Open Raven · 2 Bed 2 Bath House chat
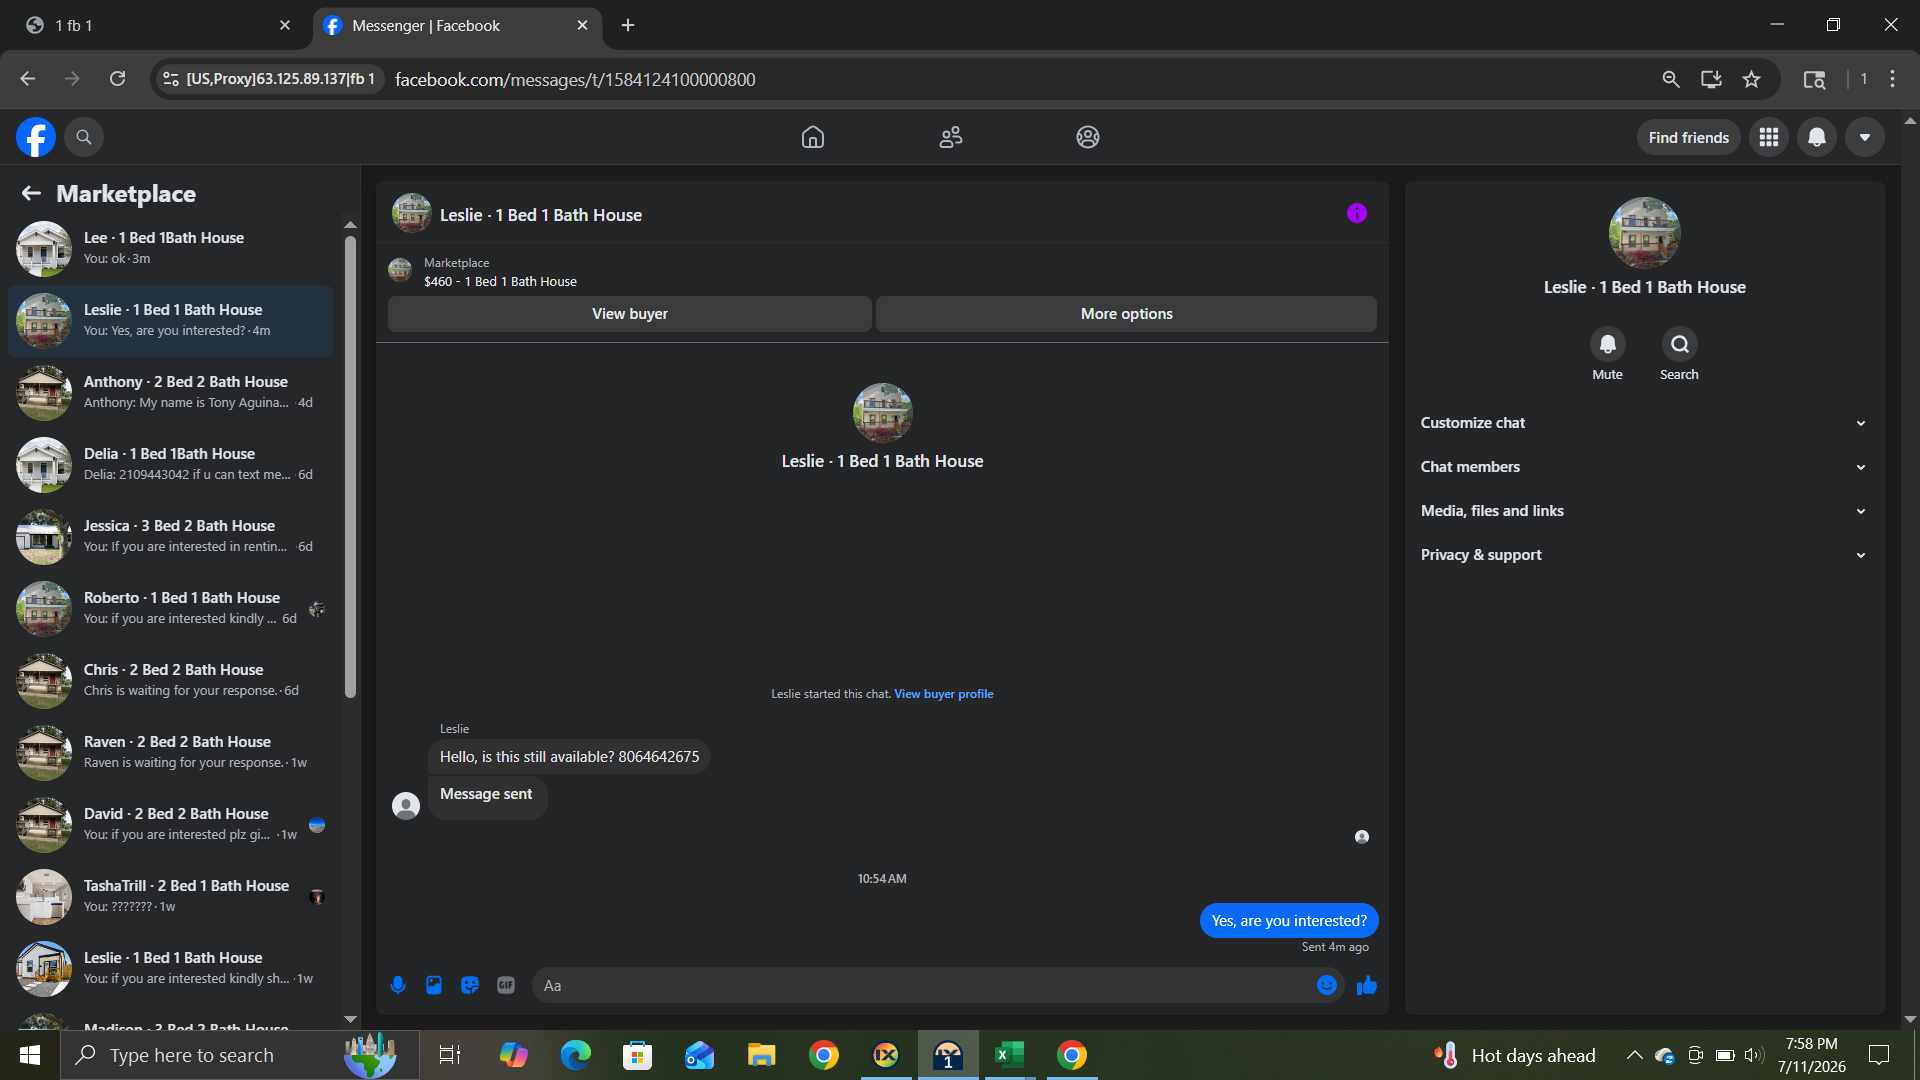This screenshot has width=1920, height=1080. [x=170, y=752]
